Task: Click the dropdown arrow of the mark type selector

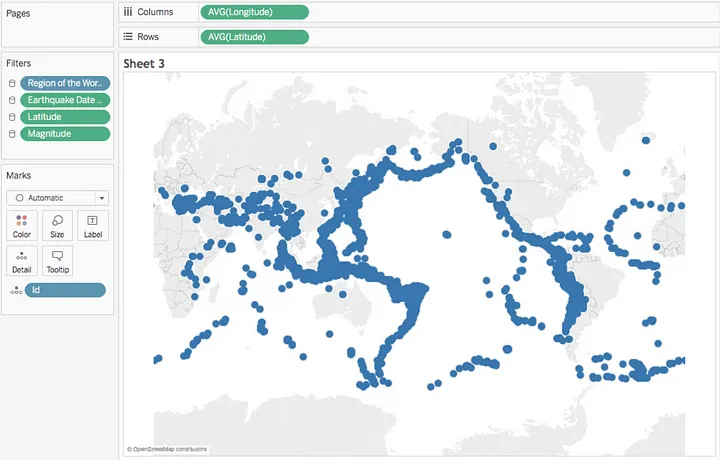Action: [102, 198]
